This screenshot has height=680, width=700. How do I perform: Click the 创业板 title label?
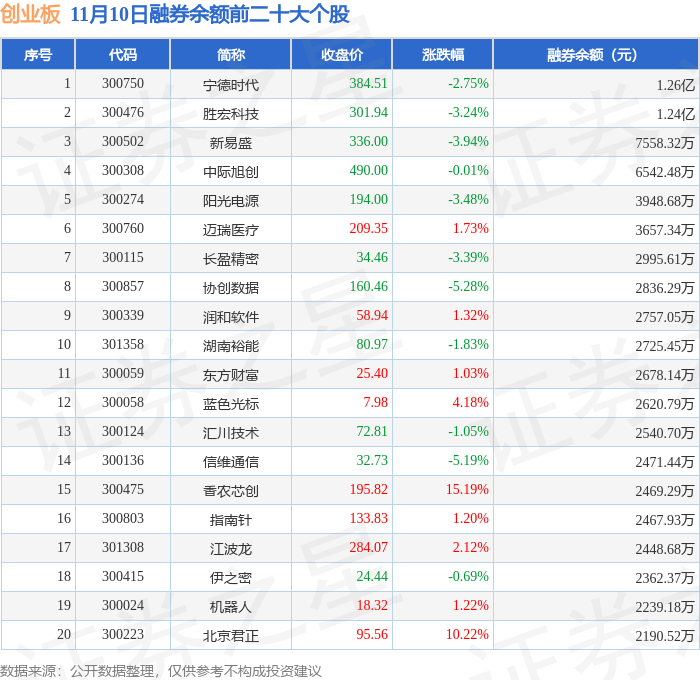pyautogui.click(x=30, y=14)
